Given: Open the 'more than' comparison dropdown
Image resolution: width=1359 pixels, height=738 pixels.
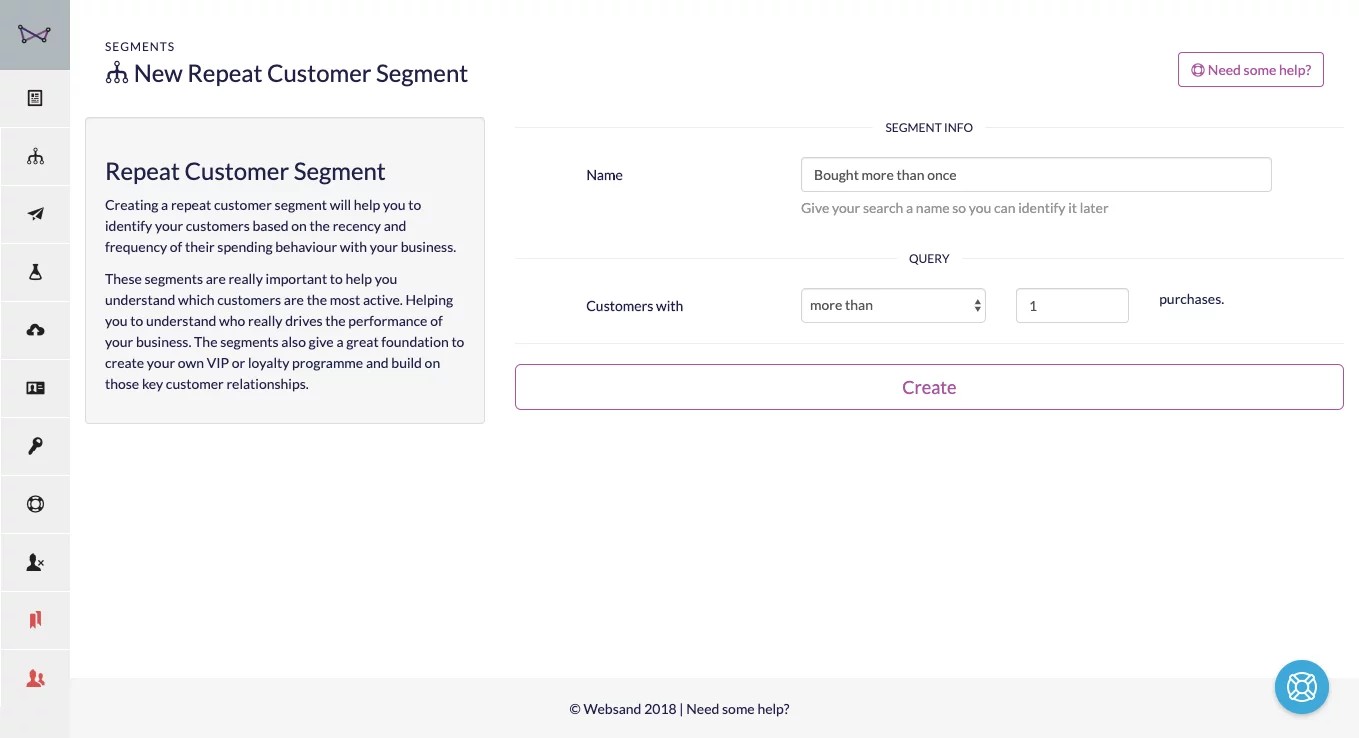Looking at the screenshot, I should click(x=893, y=306).
